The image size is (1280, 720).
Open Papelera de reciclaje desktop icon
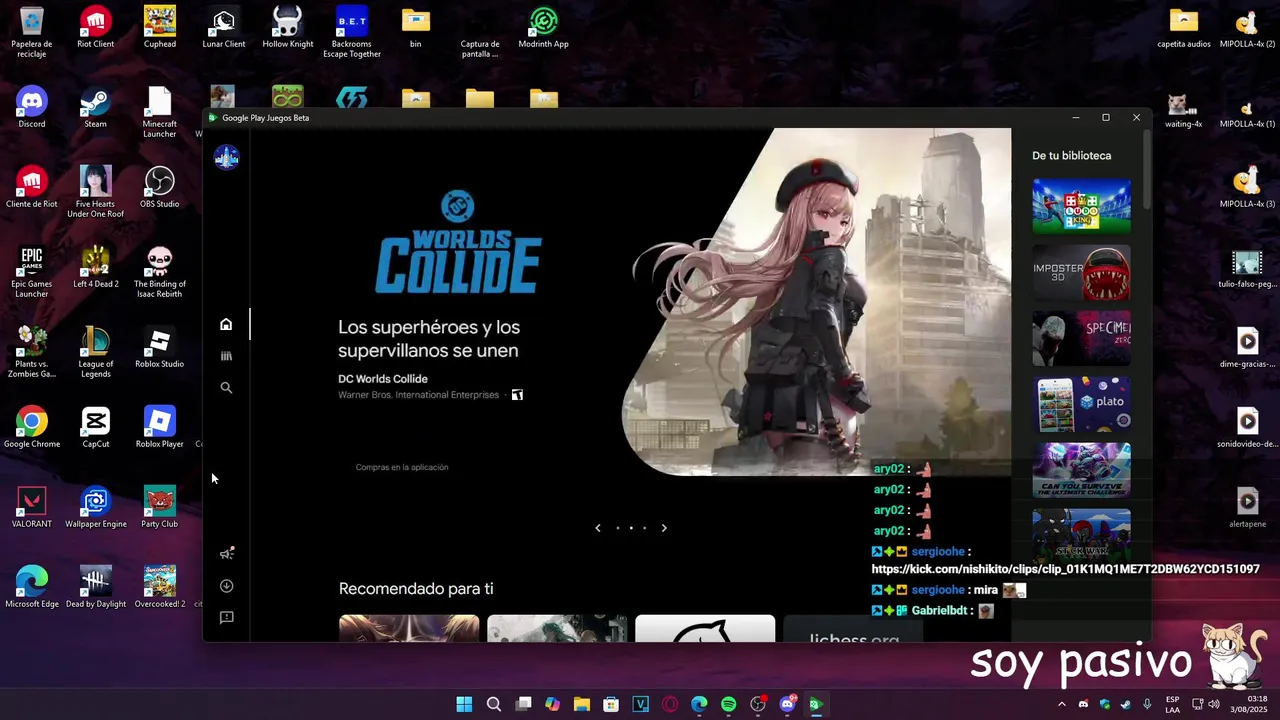[x=32, y=32]
